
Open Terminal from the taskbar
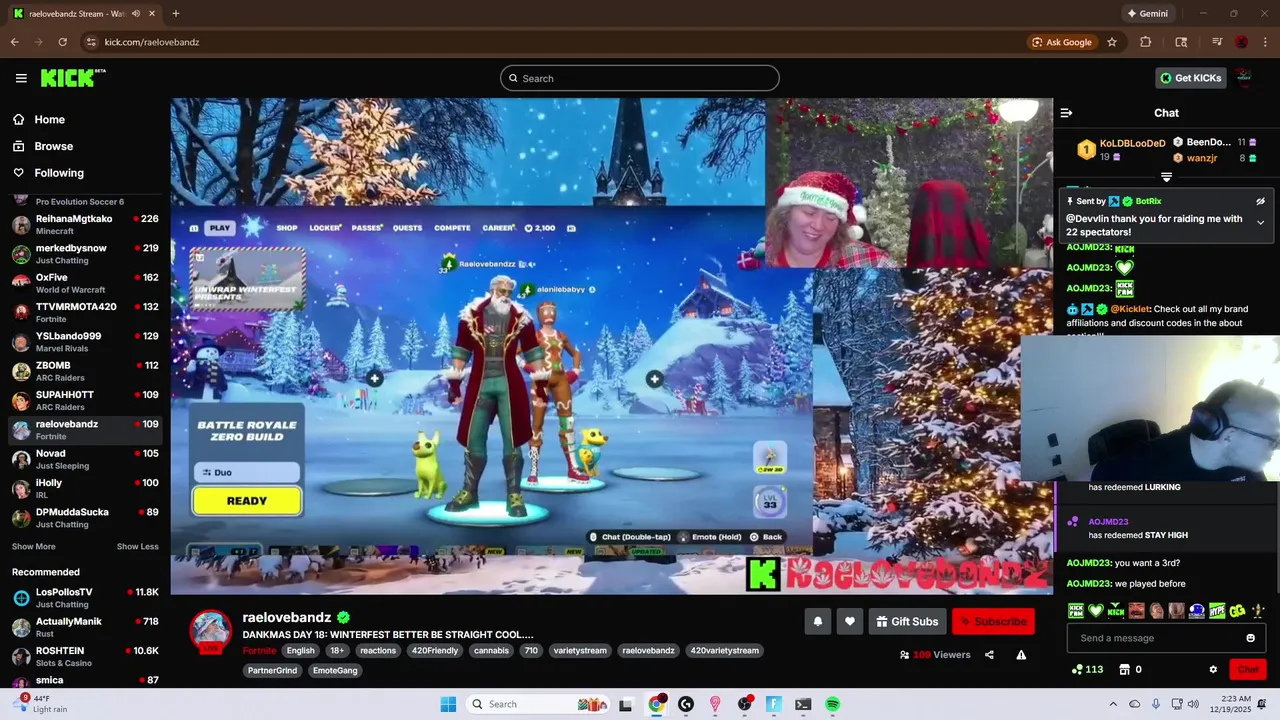pos(803,704)
